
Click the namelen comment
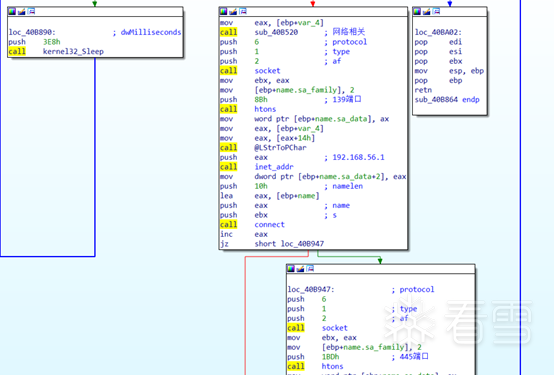tap(348, 186)
